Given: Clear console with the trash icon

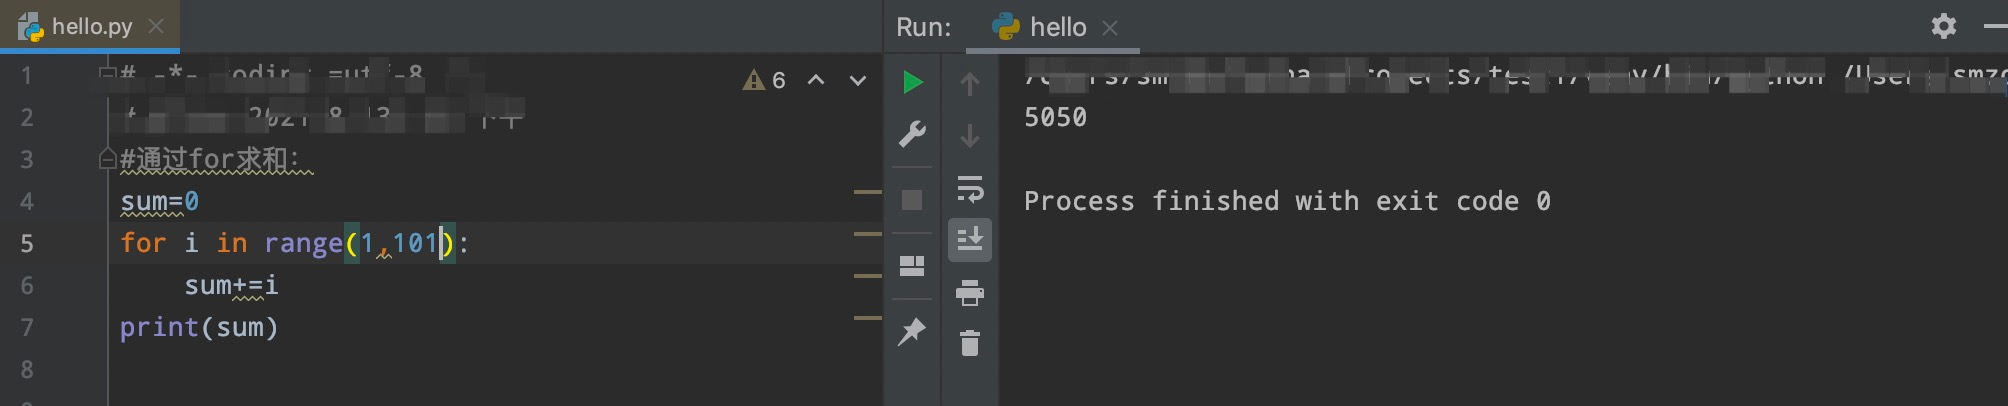Looking at the screenshot, I should click(x=970, y=344).
